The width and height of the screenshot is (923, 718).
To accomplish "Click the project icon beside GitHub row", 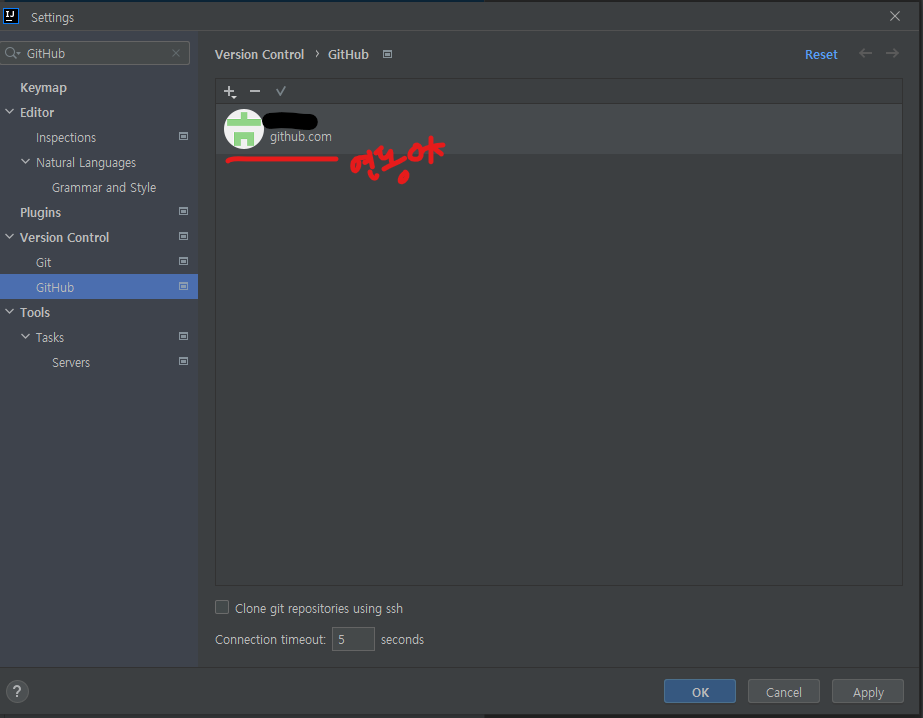I will point(184,287).
